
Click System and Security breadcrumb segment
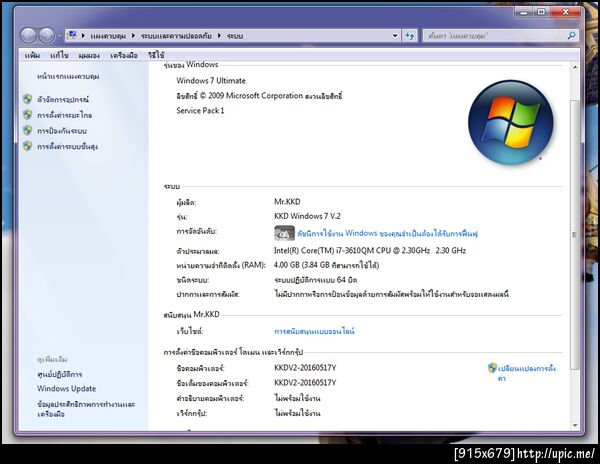click(x=176, y=36)
